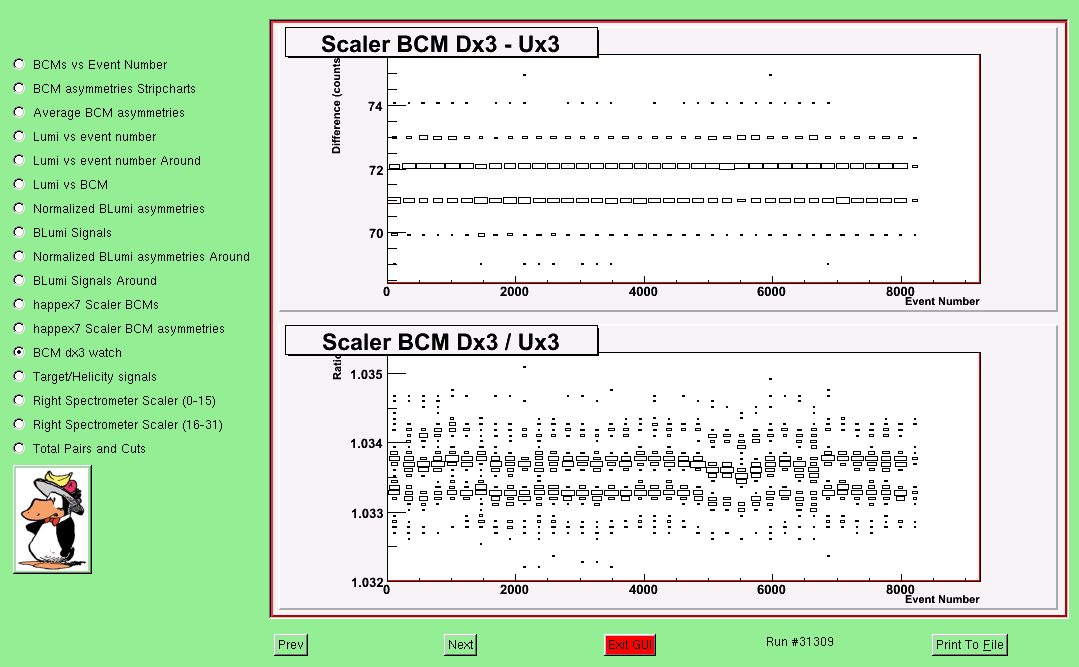
Task: Click top plot's Event Number axis label
Action: click(942, 301)
